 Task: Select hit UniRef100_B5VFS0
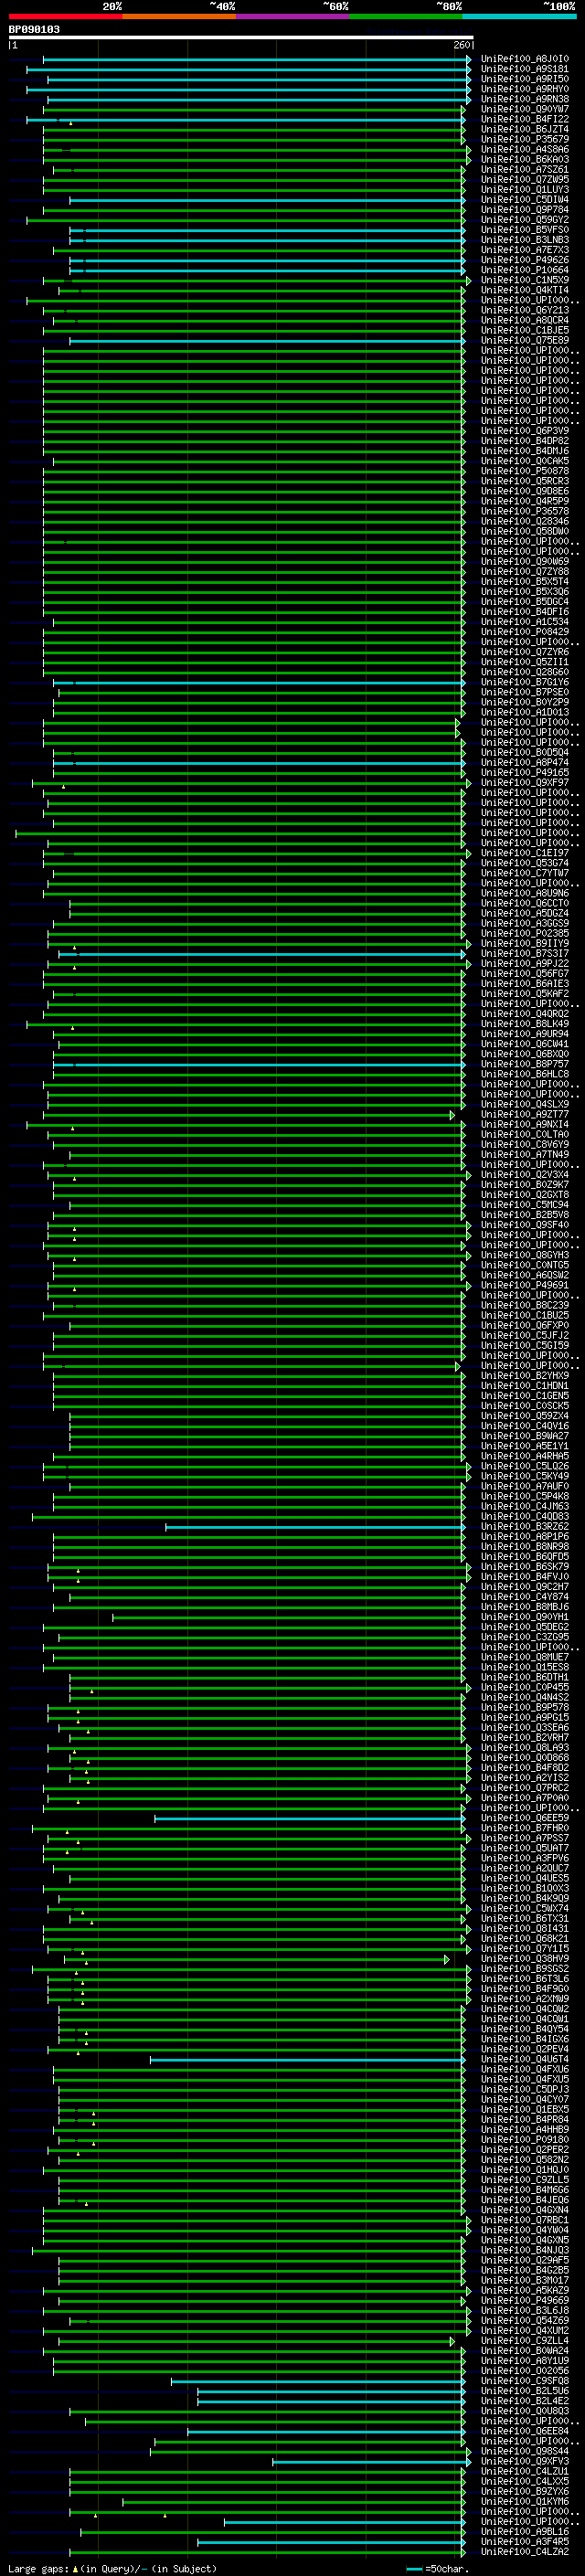524,230
